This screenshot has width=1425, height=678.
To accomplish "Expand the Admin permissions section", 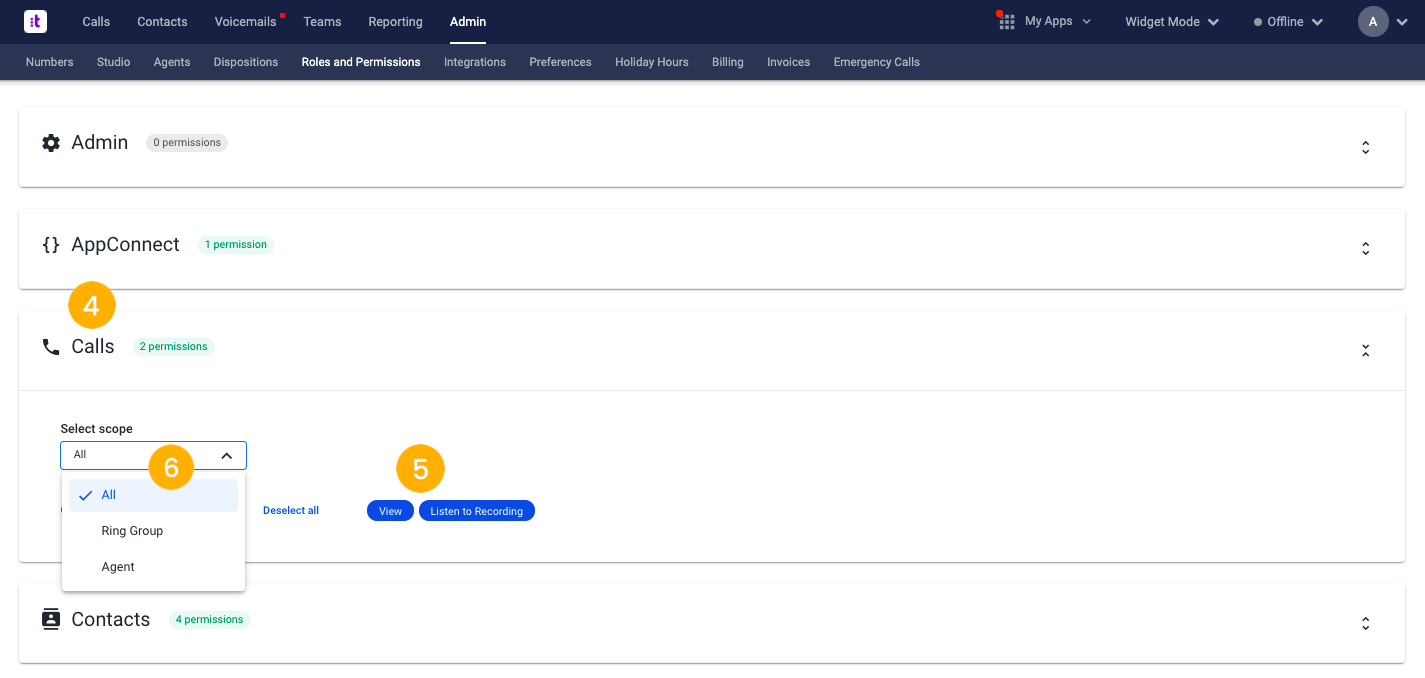I will pyautogui.click(x=1365, y=147).
